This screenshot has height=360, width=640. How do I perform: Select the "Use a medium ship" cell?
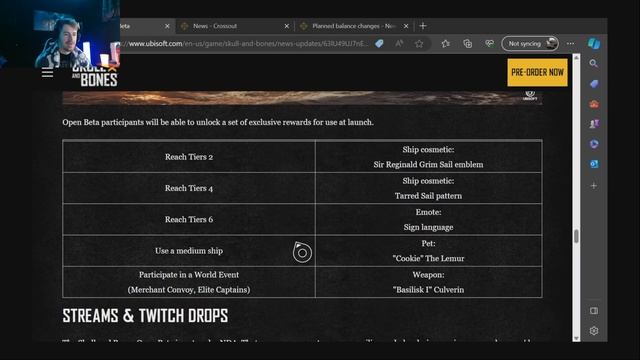point(189,251)
